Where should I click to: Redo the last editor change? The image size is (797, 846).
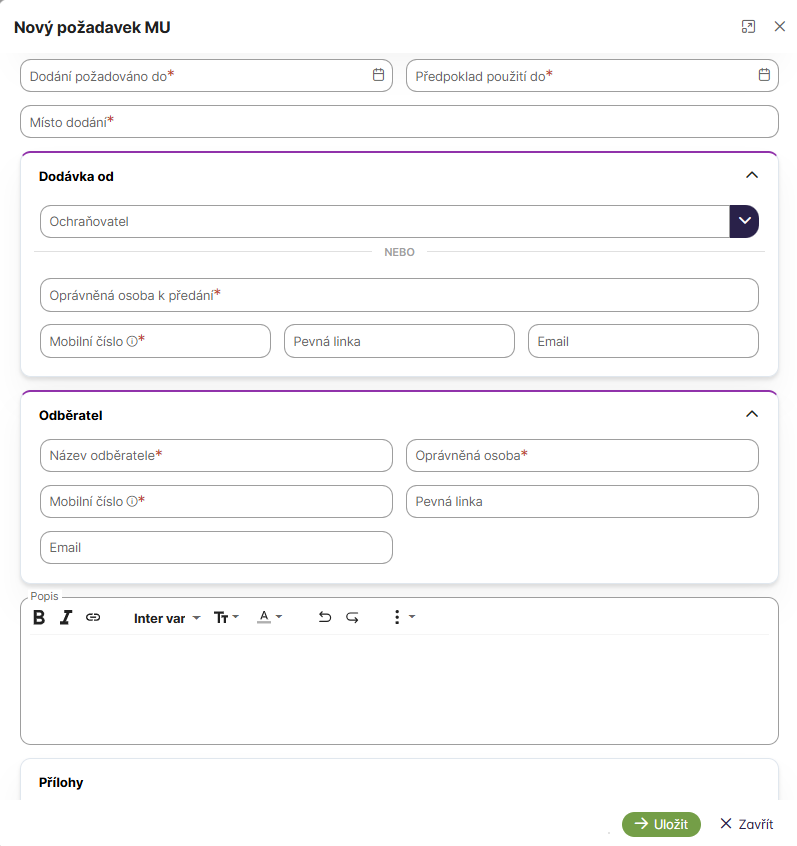tap(352, 618)
